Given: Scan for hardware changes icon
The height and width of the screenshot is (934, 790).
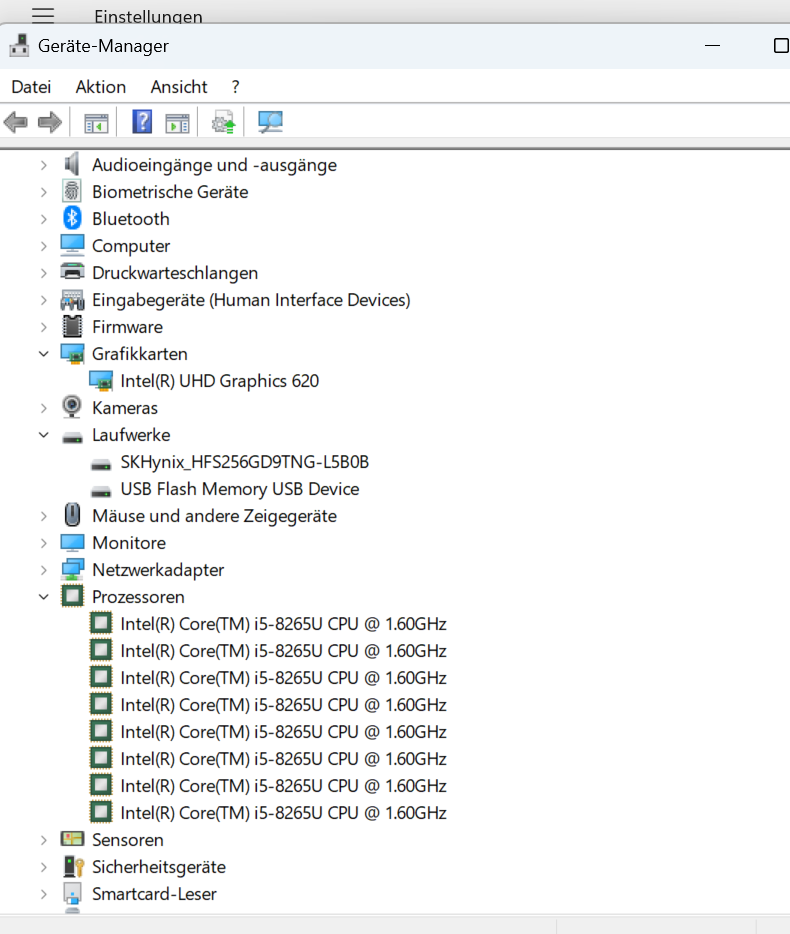Looking at the screenshot, I should click(x=270, y=122).
